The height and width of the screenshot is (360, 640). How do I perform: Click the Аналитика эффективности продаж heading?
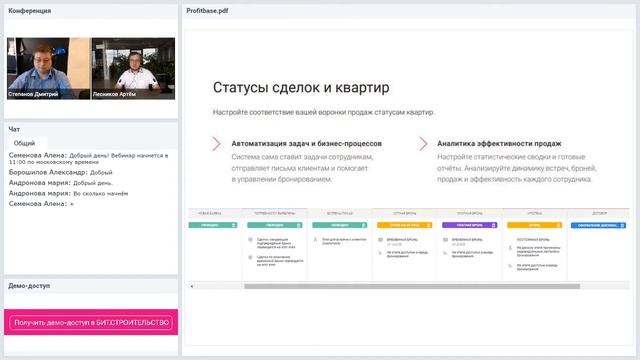tap(499, 144)
